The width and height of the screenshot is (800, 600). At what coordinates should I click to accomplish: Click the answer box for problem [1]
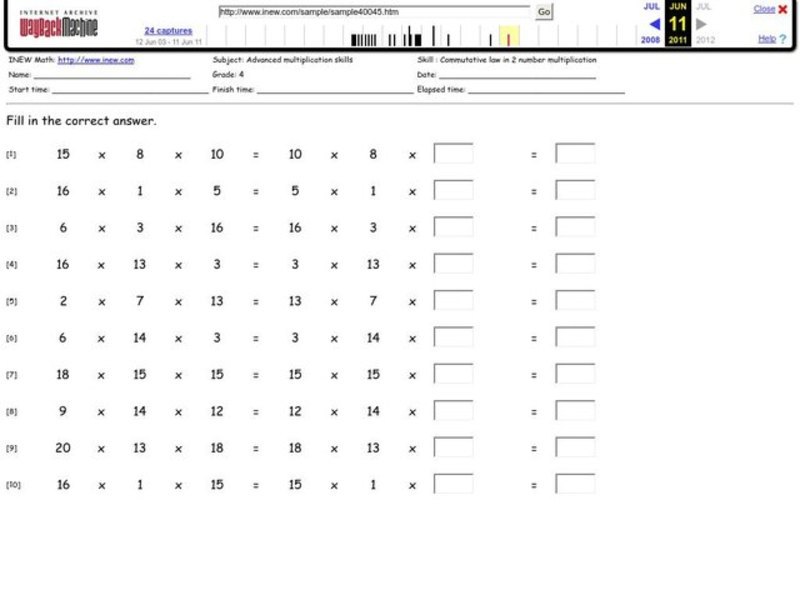click(455, 153)
